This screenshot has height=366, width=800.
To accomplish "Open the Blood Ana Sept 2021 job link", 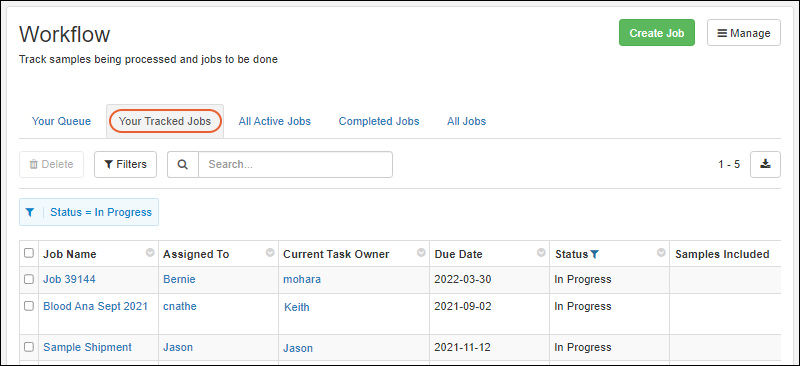I will click(95, 306).
